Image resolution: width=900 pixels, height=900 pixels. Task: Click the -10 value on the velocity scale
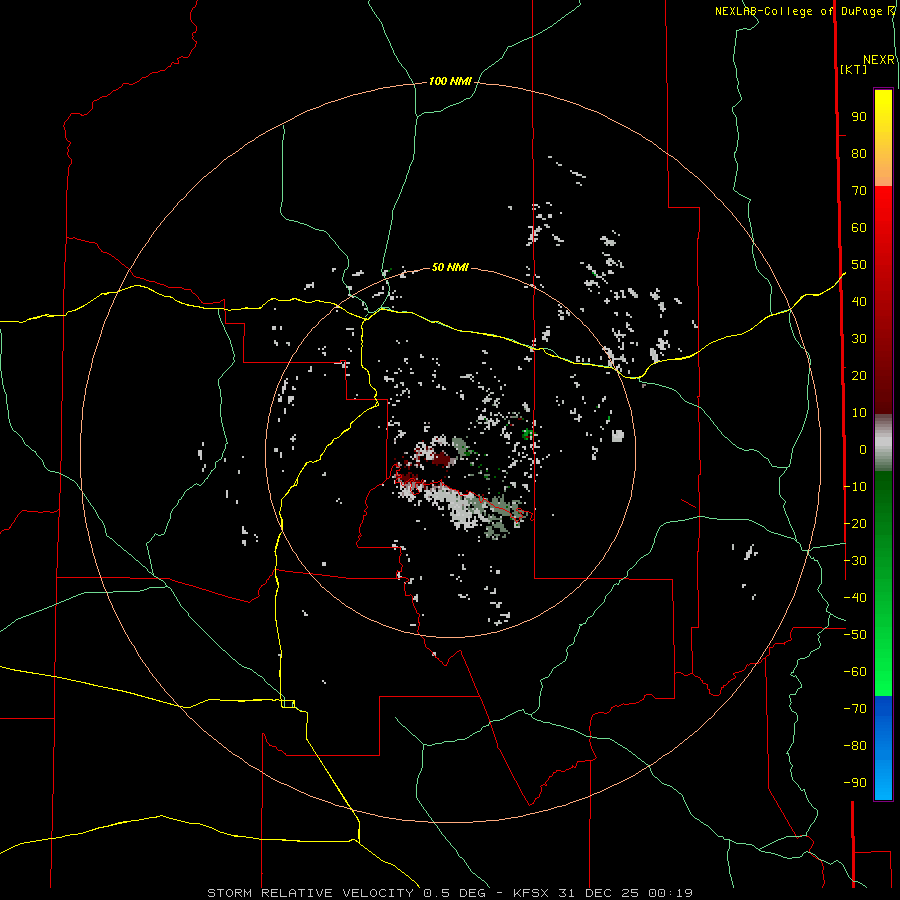855,487
